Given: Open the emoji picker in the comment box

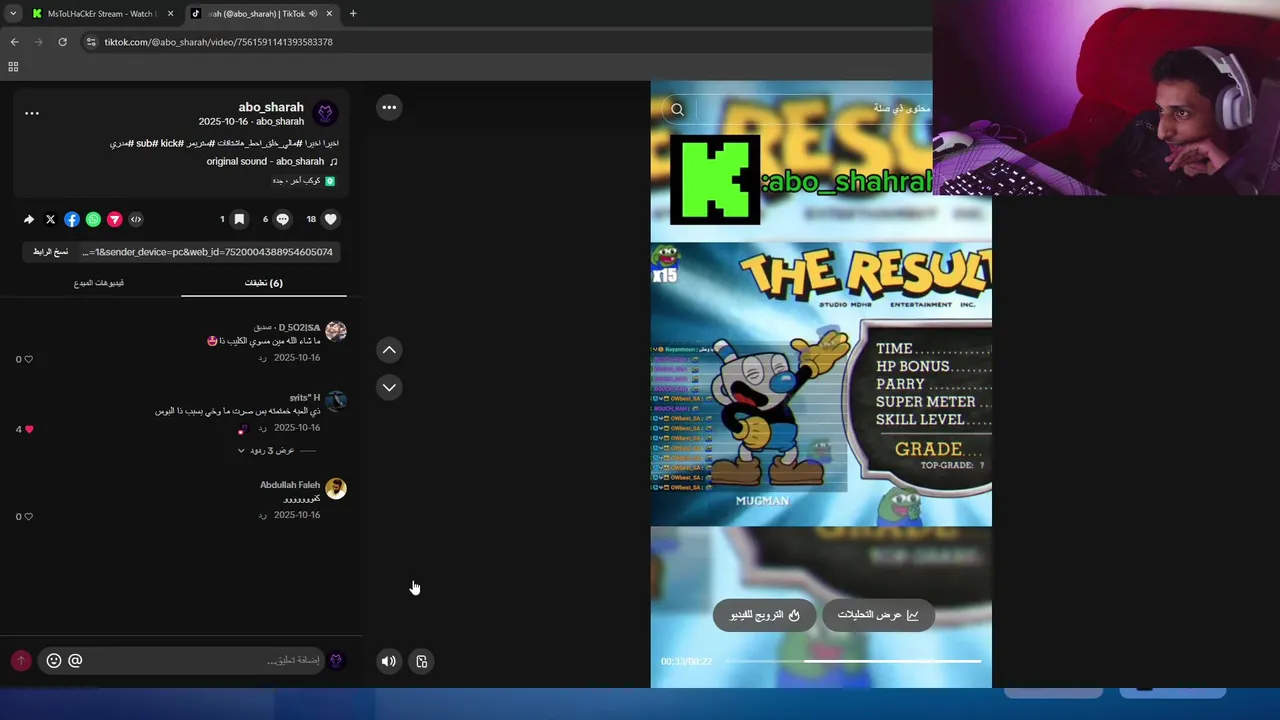Looking at the screenshot, I should (x=54, y=661).
